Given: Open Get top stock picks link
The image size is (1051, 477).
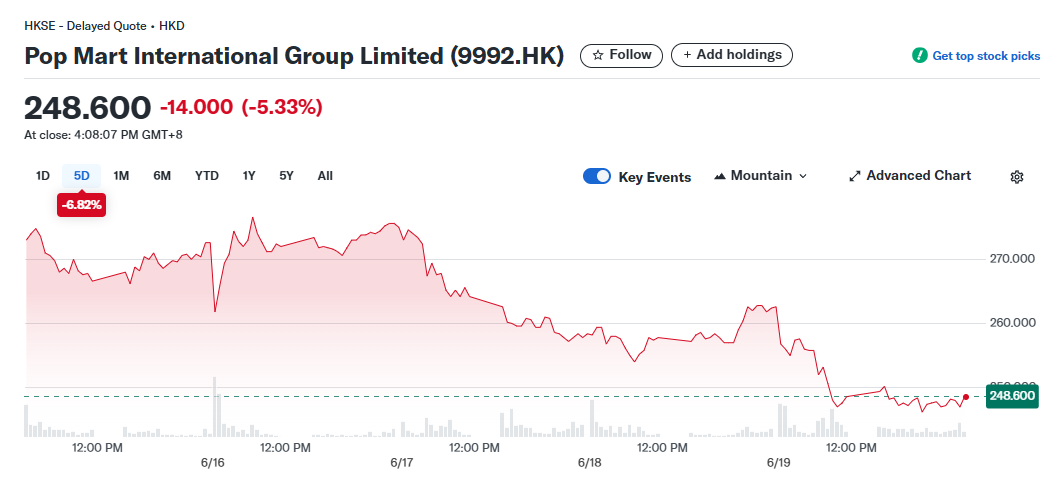Looking at the screenshot, I should pos(986,56).
